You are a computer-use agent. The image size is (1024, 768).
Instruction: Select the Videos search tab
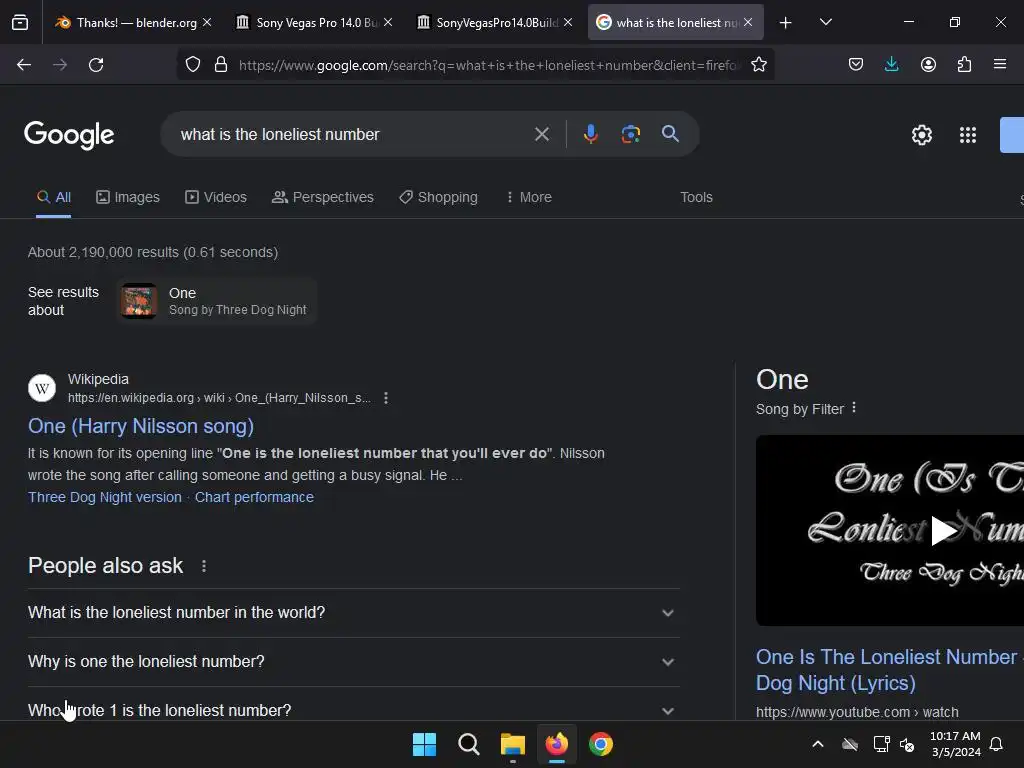tap(216, 197)
